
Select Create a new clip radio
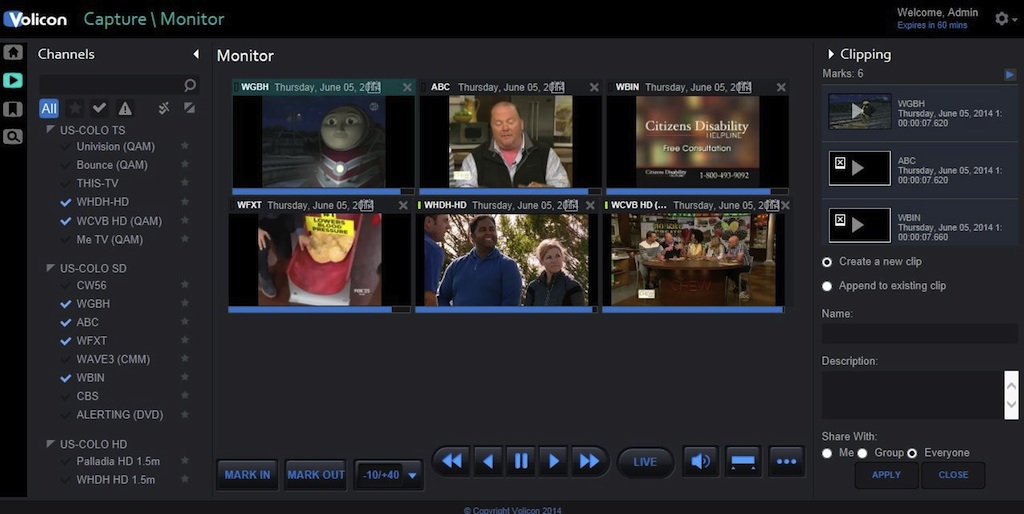[827, 262]
